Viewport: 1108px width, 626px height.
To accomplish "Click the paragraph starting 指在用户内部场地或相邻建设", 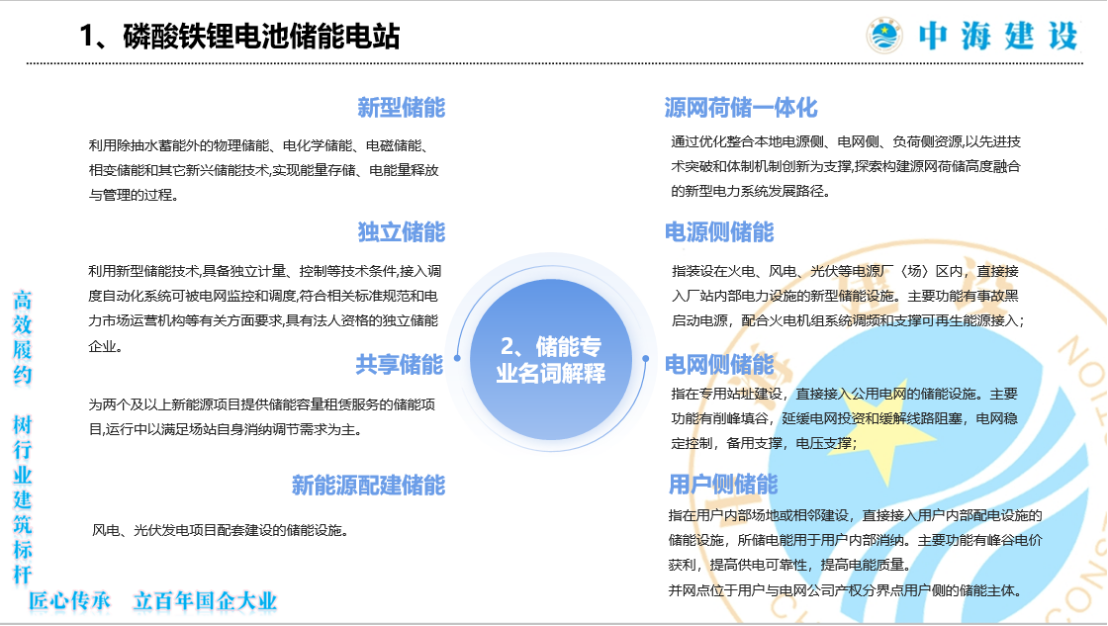I will click(855, 540).
